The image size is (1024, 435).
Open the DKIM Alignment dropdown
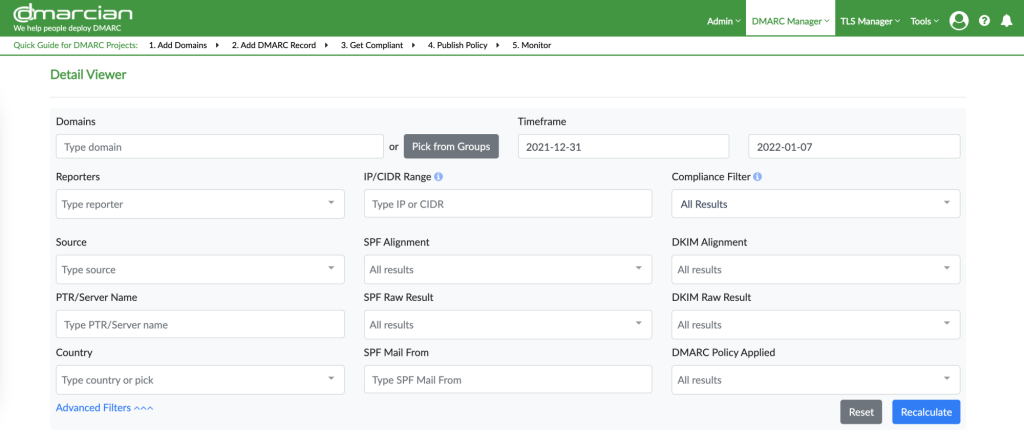816,269
